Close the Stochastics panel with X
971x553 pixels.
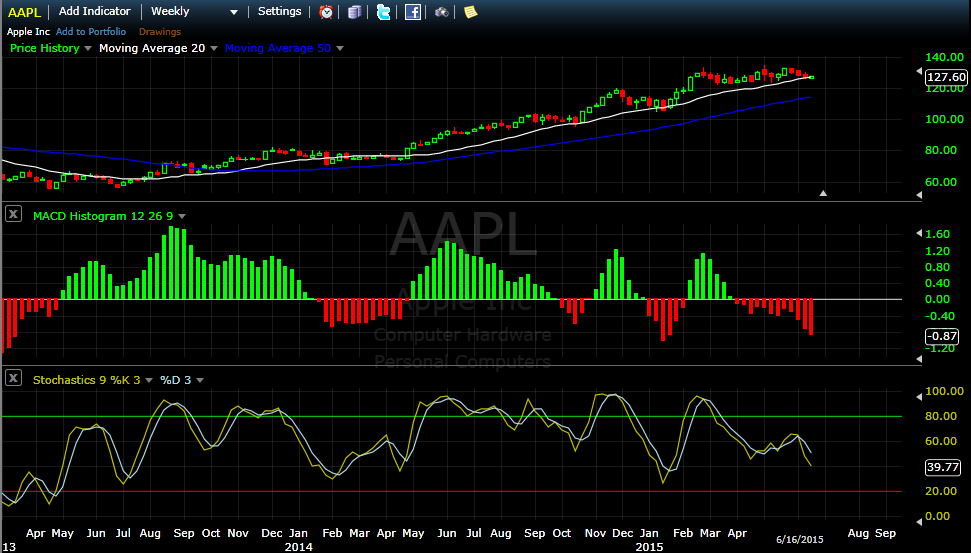pos(13,378)
